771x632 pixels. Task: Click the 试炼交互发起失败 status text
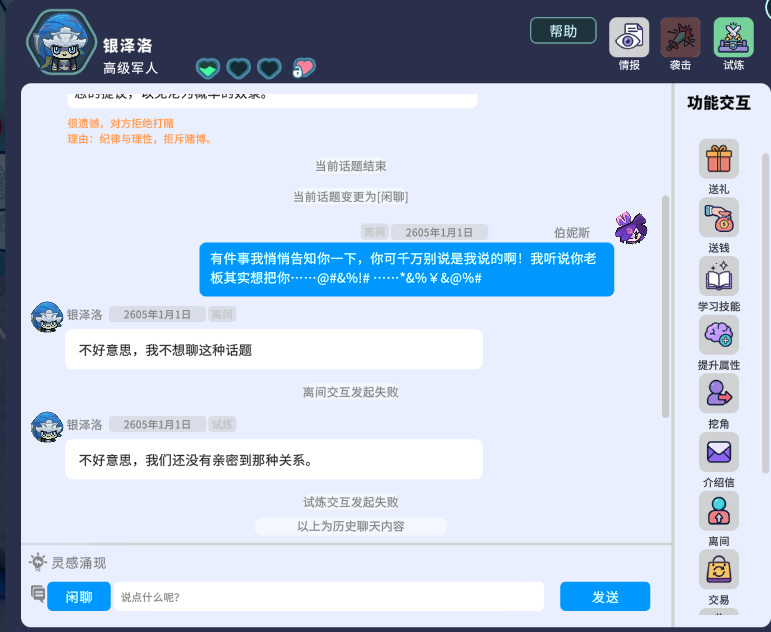pos(351,502)
